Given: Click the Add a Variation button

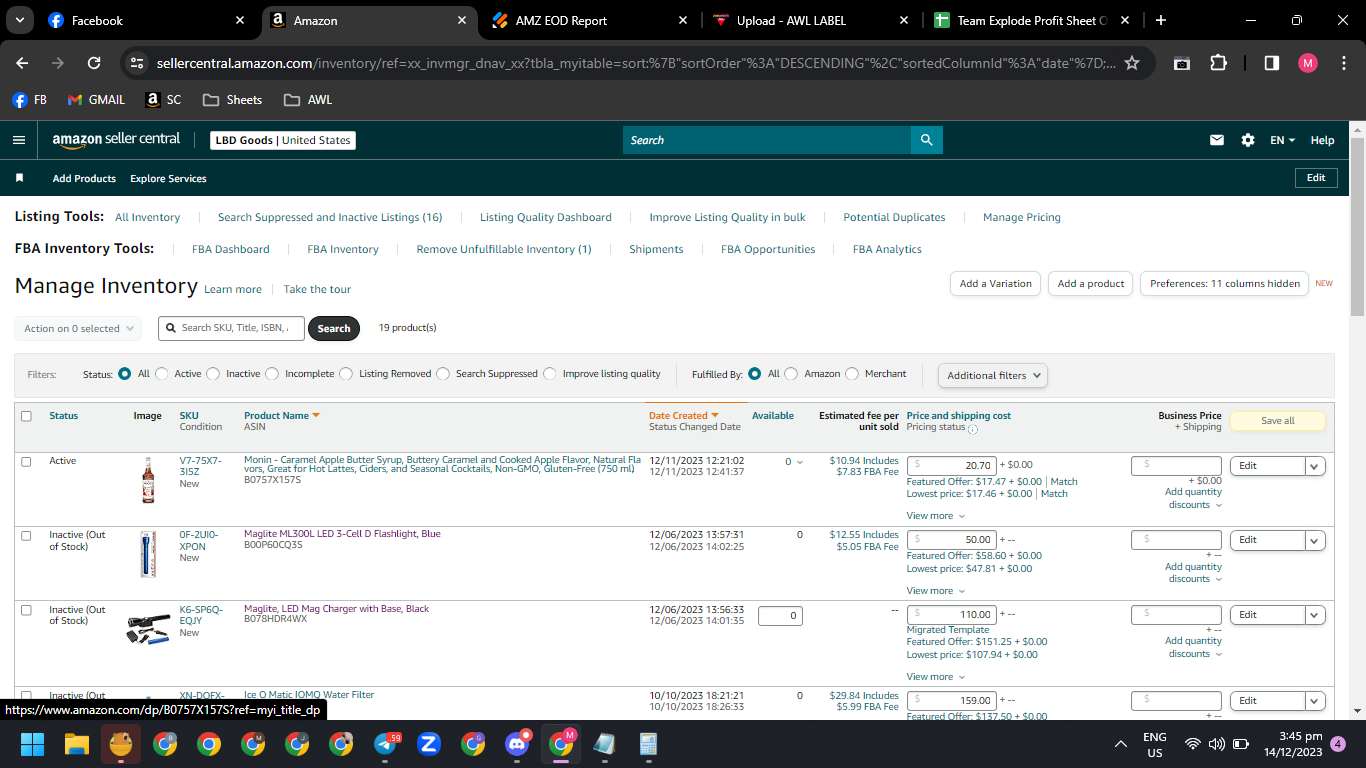Looking at the screenshot, I should [x=995, y=284].
